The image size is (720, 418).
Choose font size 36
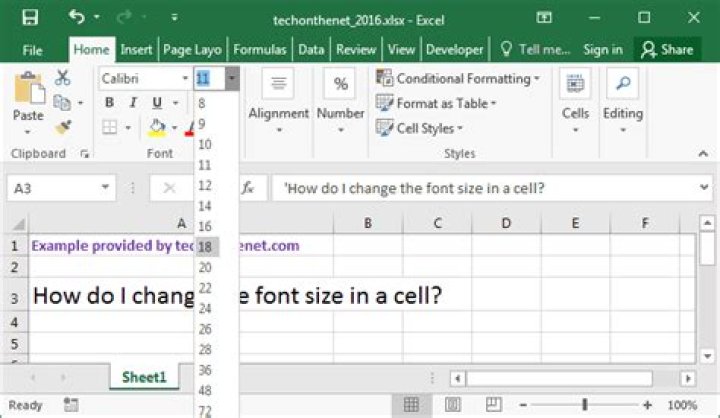205,370
